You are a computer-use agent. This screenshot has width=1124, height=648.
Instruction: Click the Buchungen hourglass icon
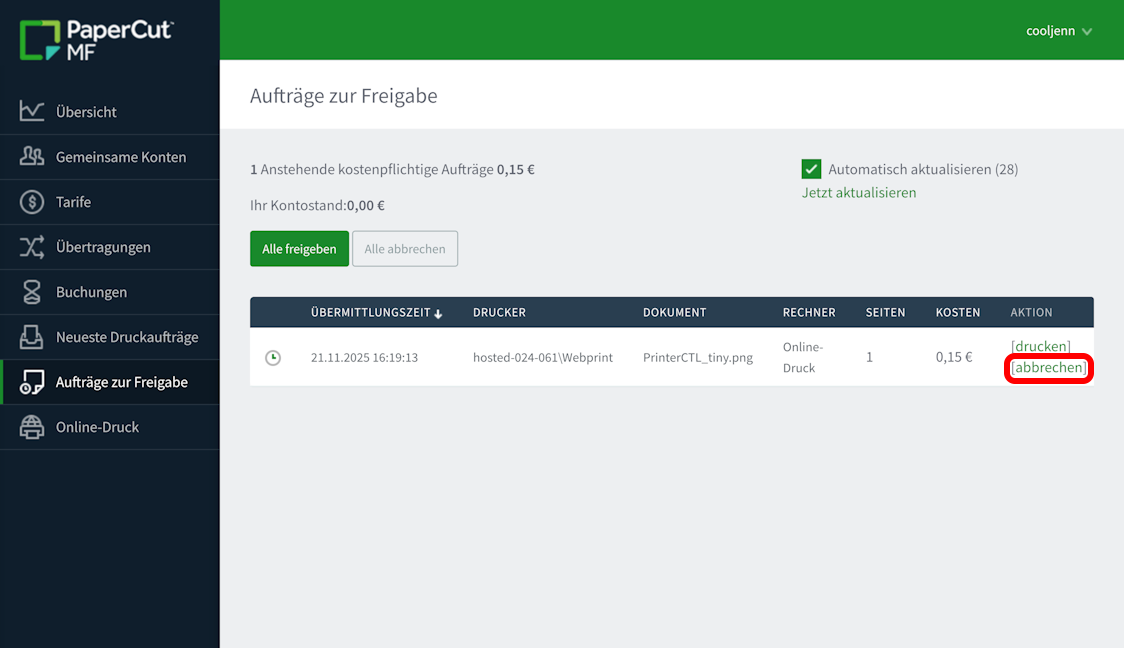pyautogui.click(x=32, y=292)
